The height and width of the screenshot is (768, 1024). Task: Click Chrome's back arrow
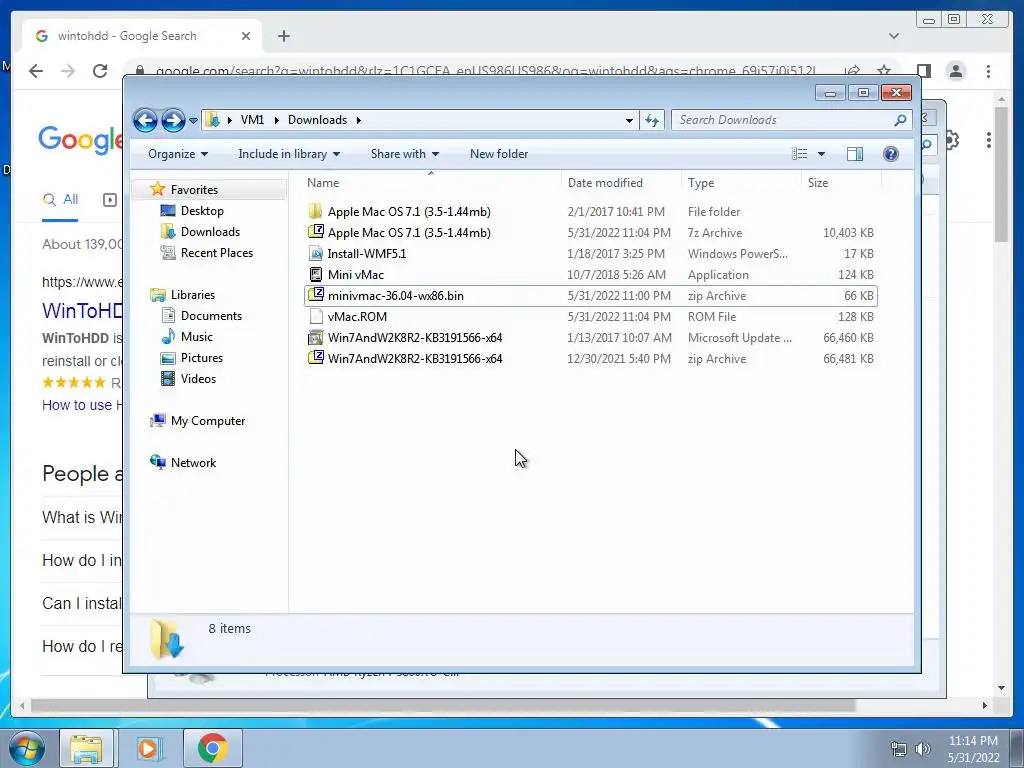(36, 71)
